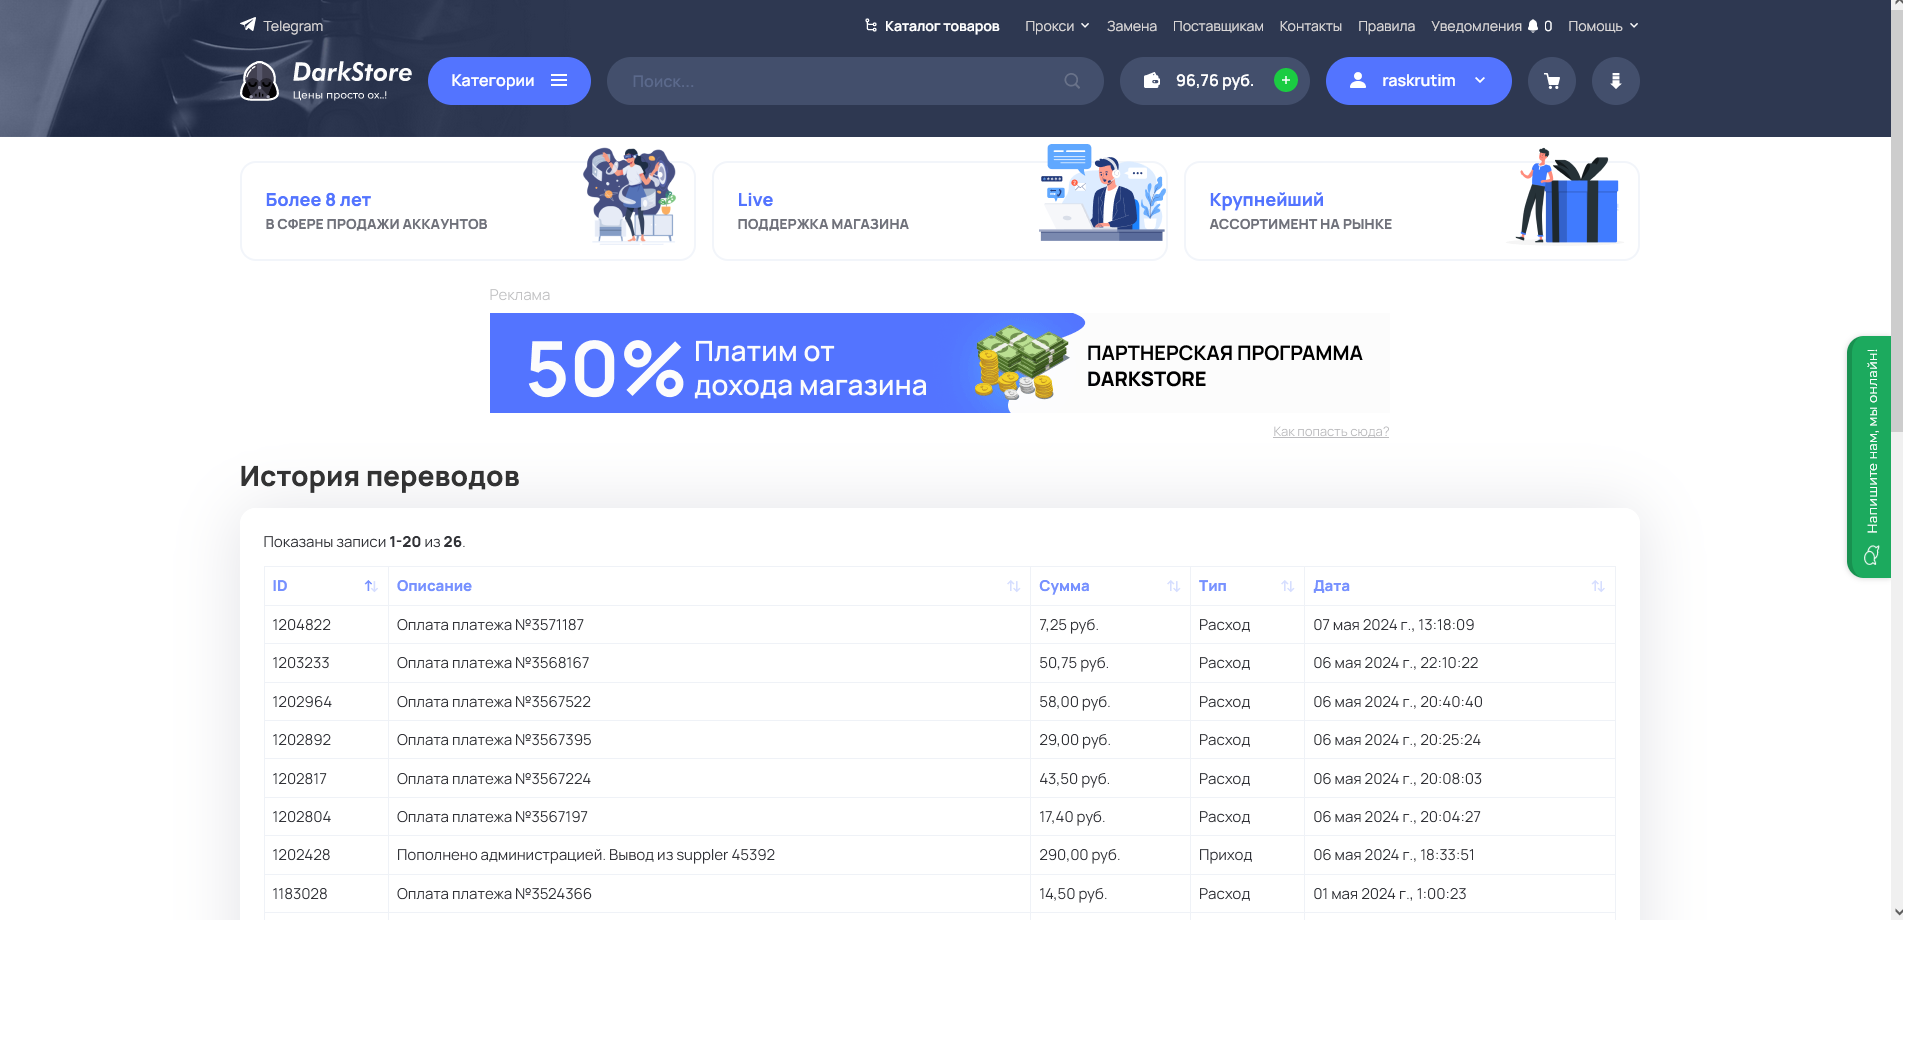Open the Напишите нам online chat tab
This screenshot has height=1040, width=1920.
1869,457
